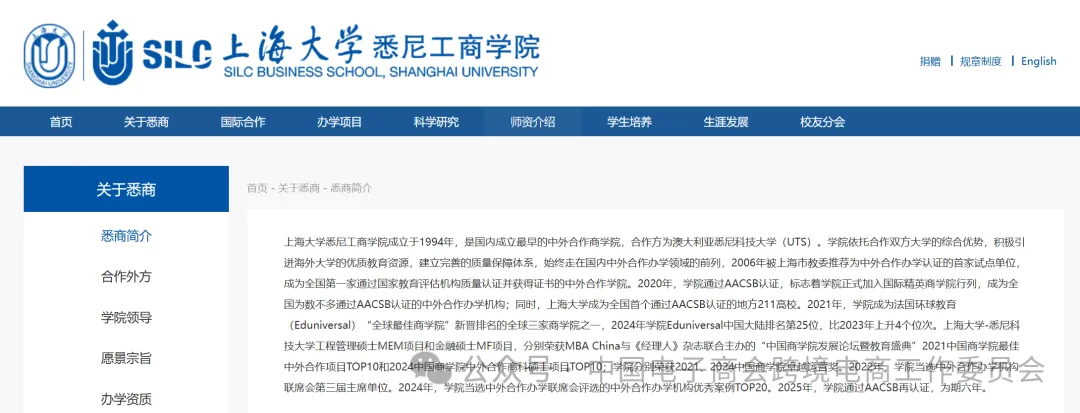Open the 校友分会 navigation menu
Viewport: 1080px width, 413px height.
pyautogui.click(x=822, y=123)
